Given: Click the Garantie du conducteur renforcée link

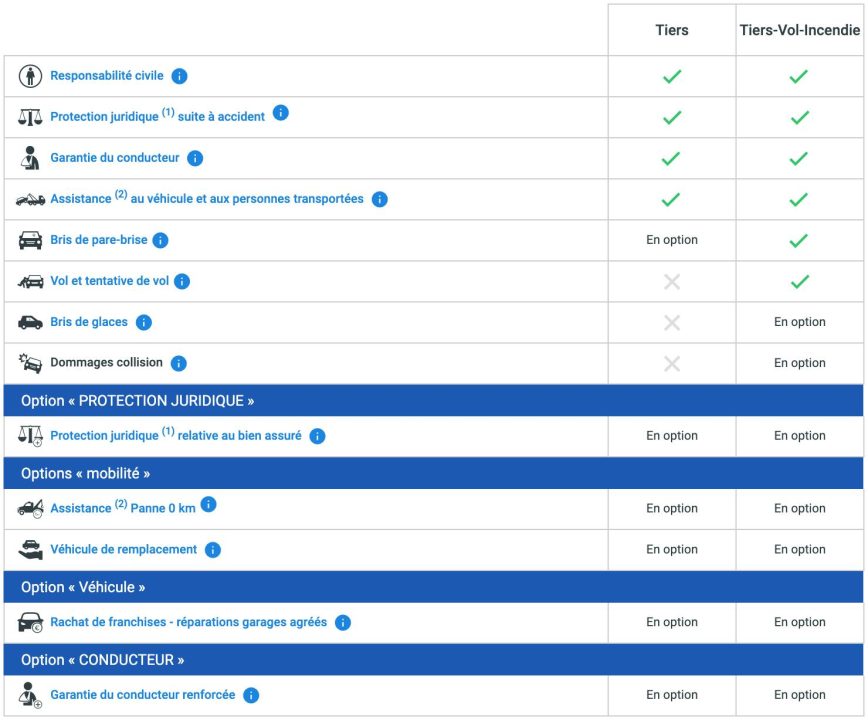Looking at the screenshot, I should tap(143, 694).
